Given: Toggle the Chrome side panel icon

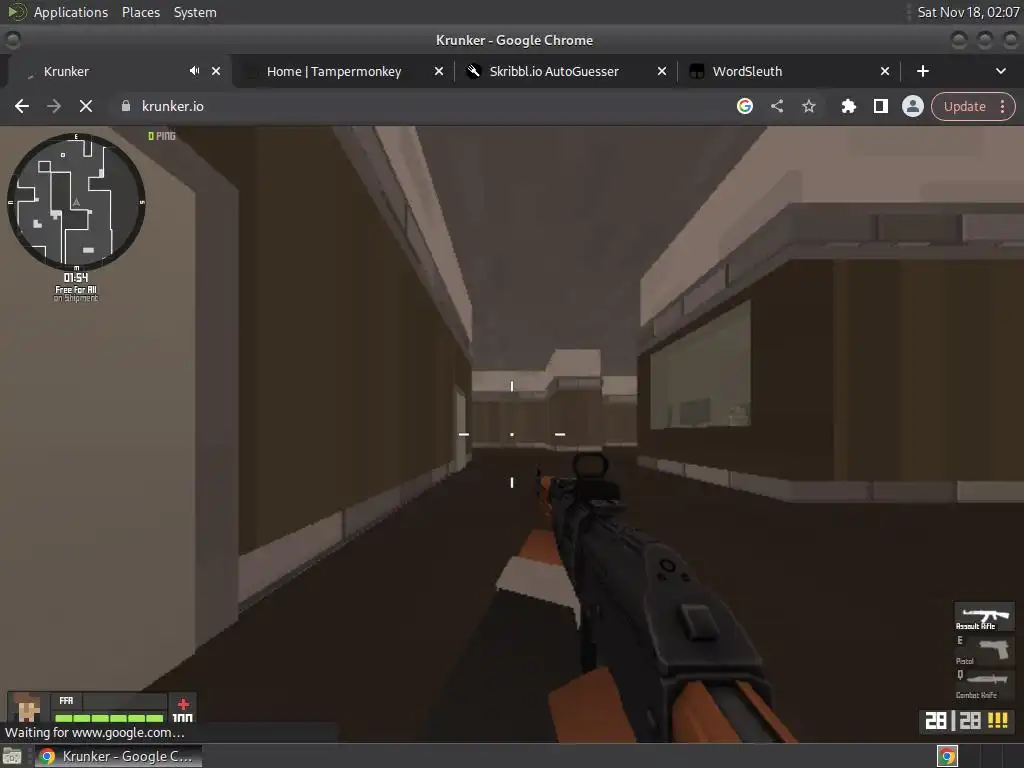Looking at the screenshot, I should 880,106.
